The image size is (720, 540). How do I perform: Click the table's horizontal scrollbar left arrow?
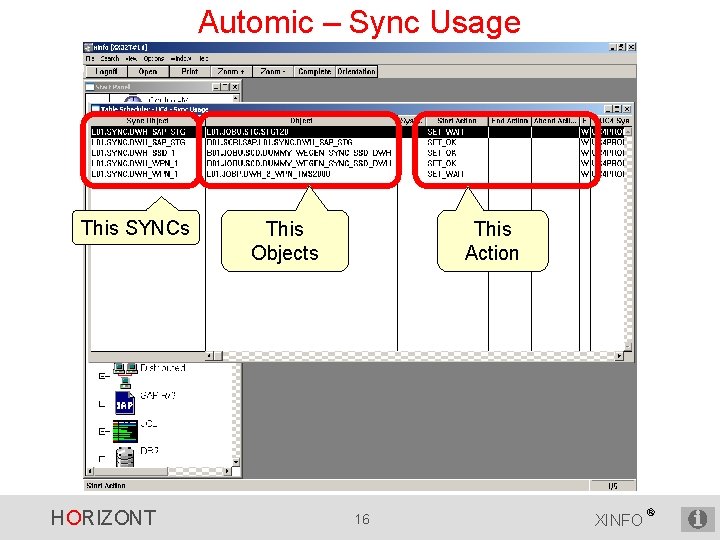point(209,356)
